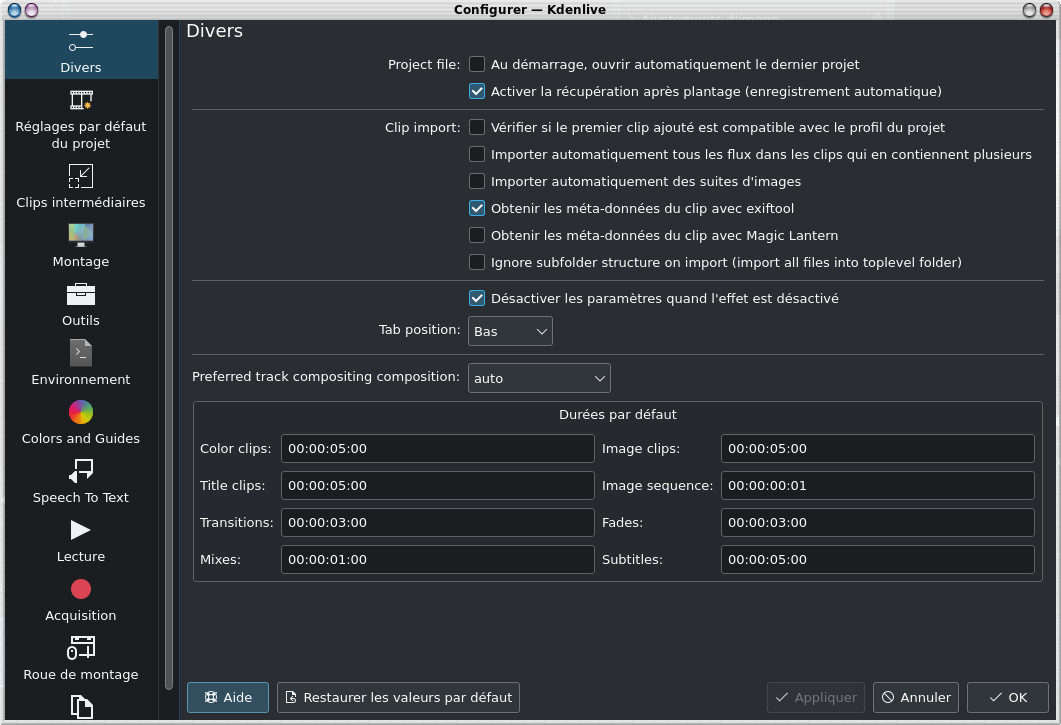Click the Image clips duration field

pos(878,449)
